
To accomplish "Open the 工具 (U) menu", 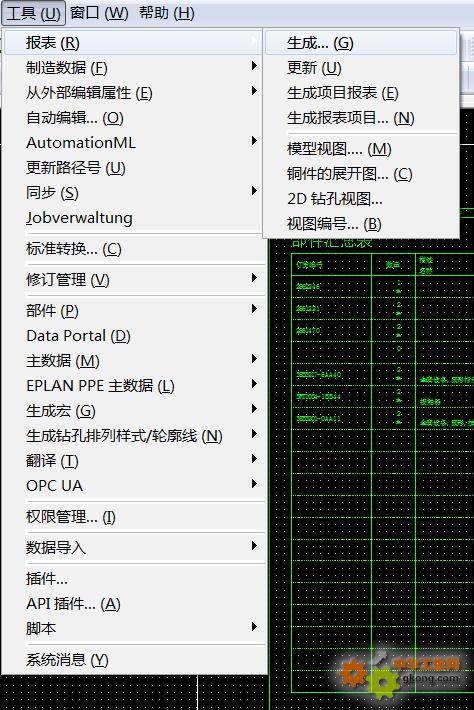I will (34, 13).
